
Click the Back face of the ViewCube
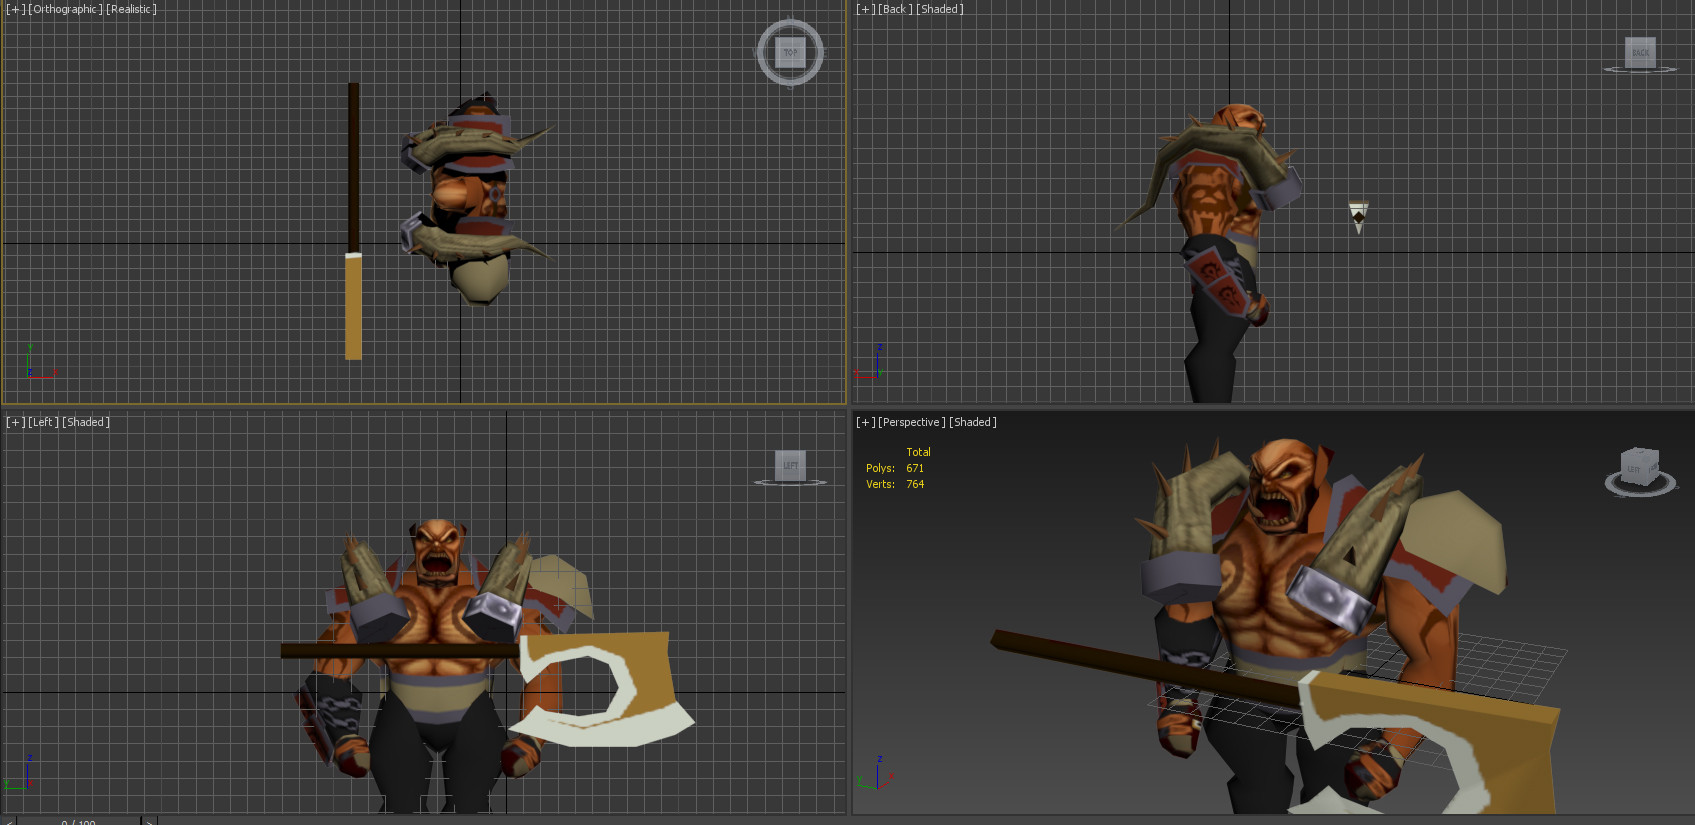click(1640, 52)
